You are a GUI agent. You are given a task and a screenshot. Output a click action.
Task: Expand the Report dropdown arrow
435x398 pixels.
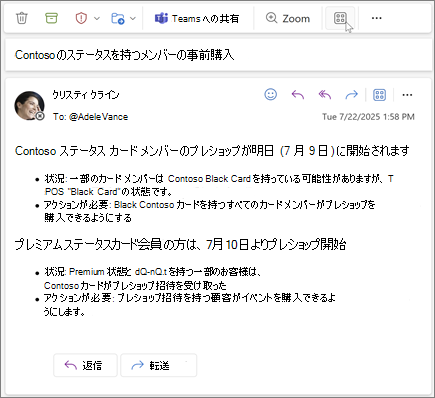[x=97, y=19]
